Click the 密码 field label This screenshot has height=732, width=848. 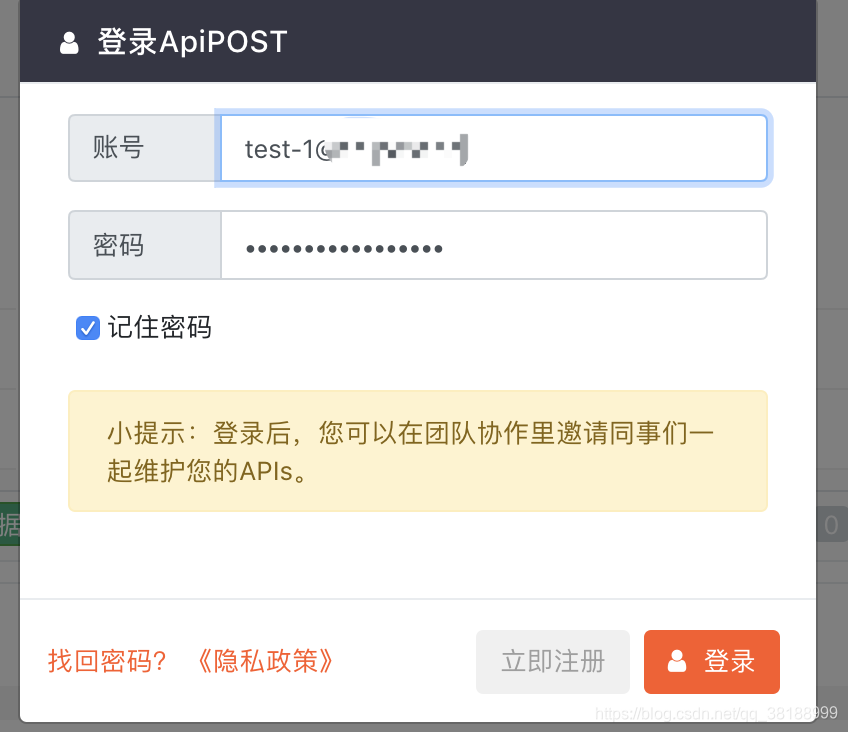click(120, 245)
